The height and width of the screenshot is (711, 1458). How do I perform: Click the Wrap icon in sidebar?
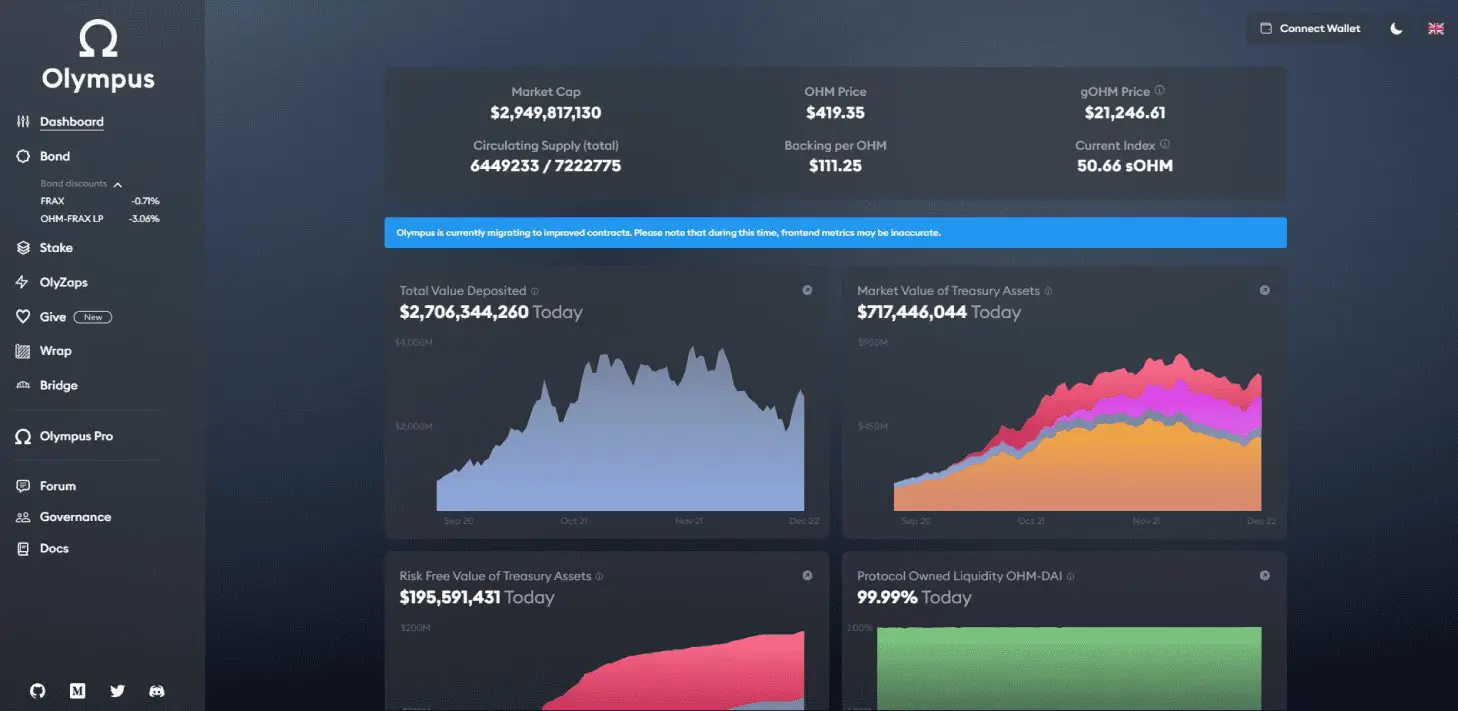click(23, 351)
